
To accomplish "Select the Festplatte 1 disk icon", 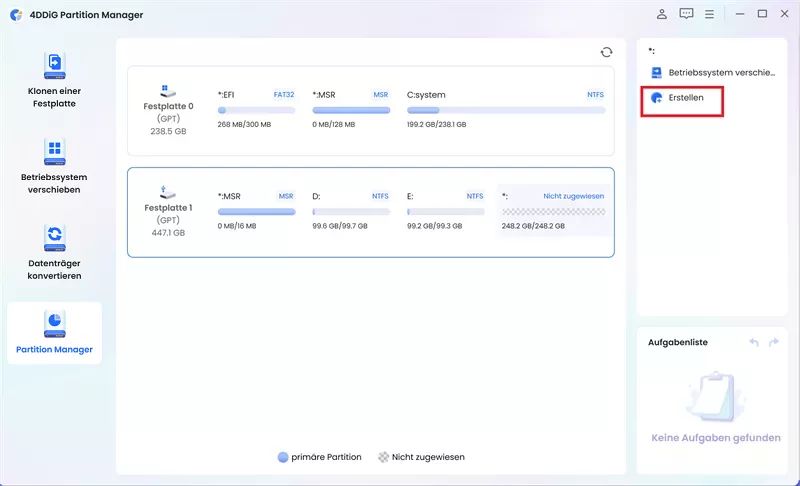I will (x=168, y=193).
